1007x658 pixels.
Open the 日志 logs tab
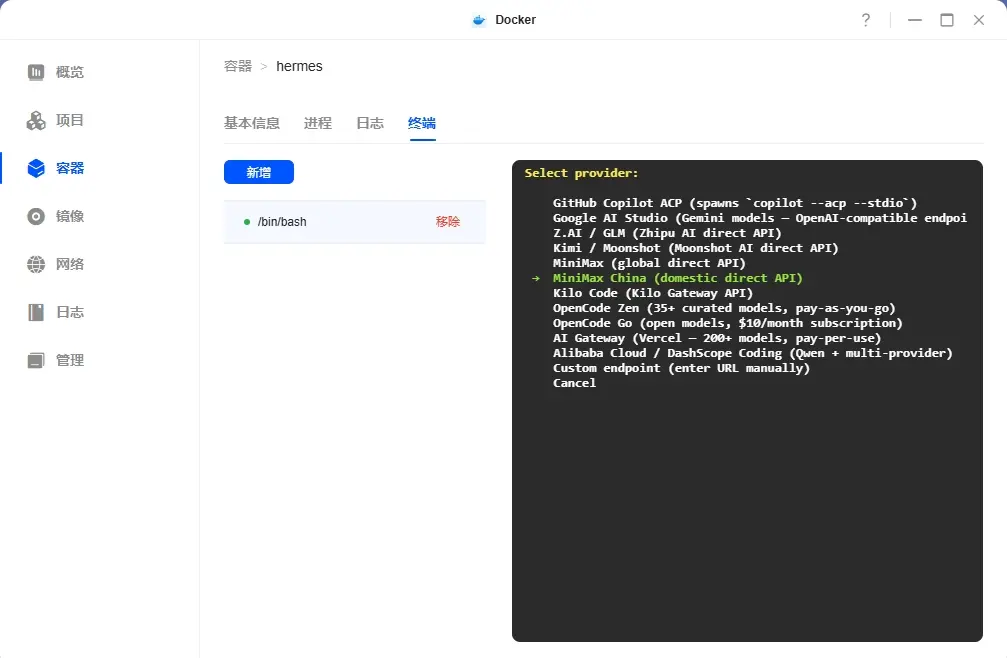click(x=369, y=123)
